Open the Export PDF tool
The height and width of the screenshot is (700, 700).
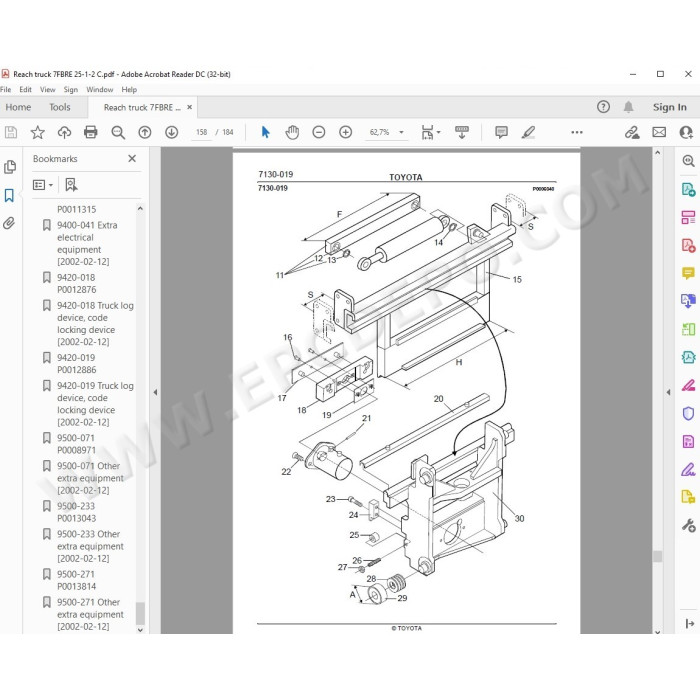(x=688, y=189)
